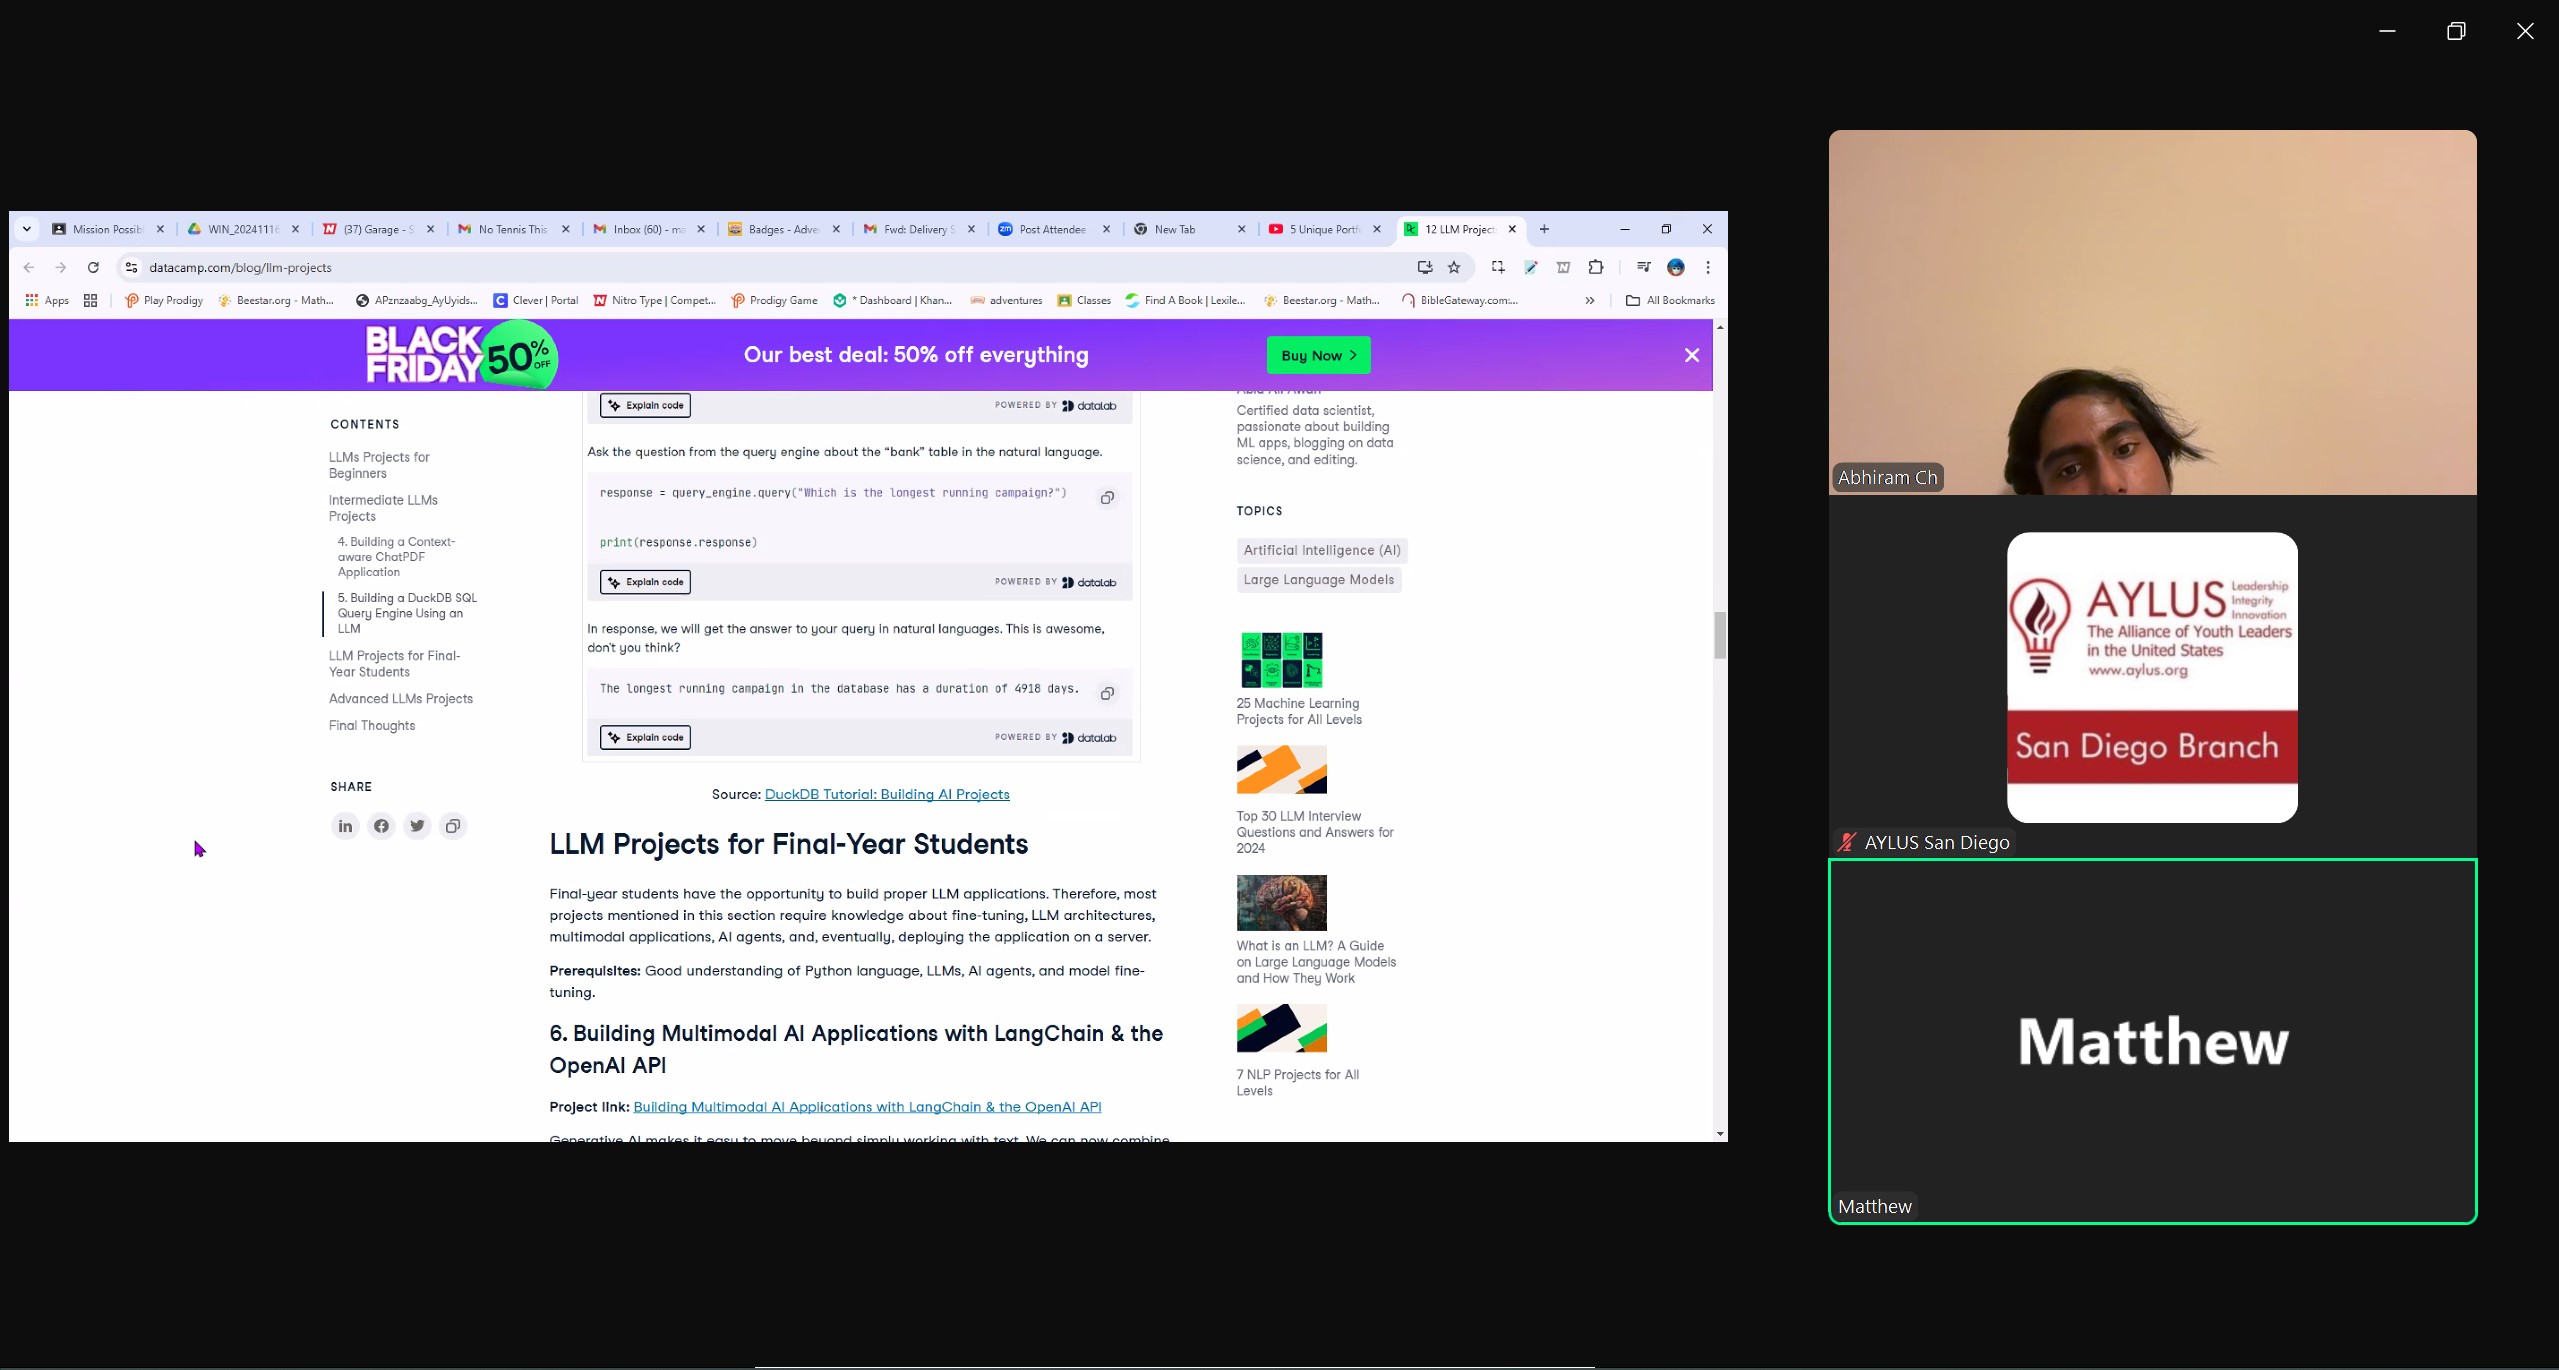The width and height of the screenshot is (2559, 1370).
Task: Open Building Multimodal AI Applications project link
Action: pos(867,1106)
